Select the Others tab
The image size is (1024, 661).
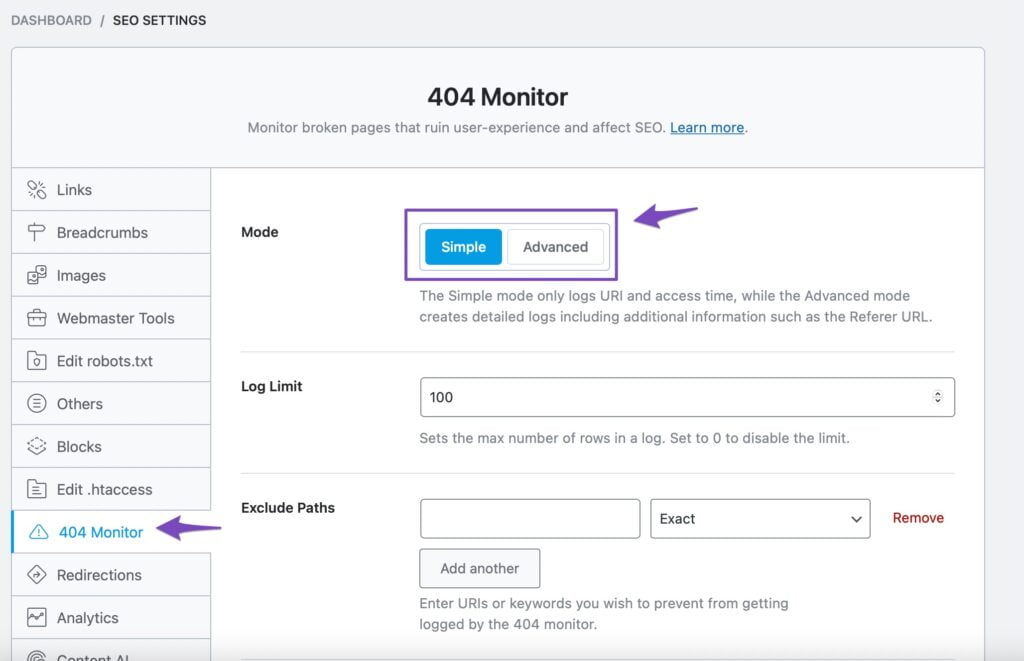click(111, 404)
